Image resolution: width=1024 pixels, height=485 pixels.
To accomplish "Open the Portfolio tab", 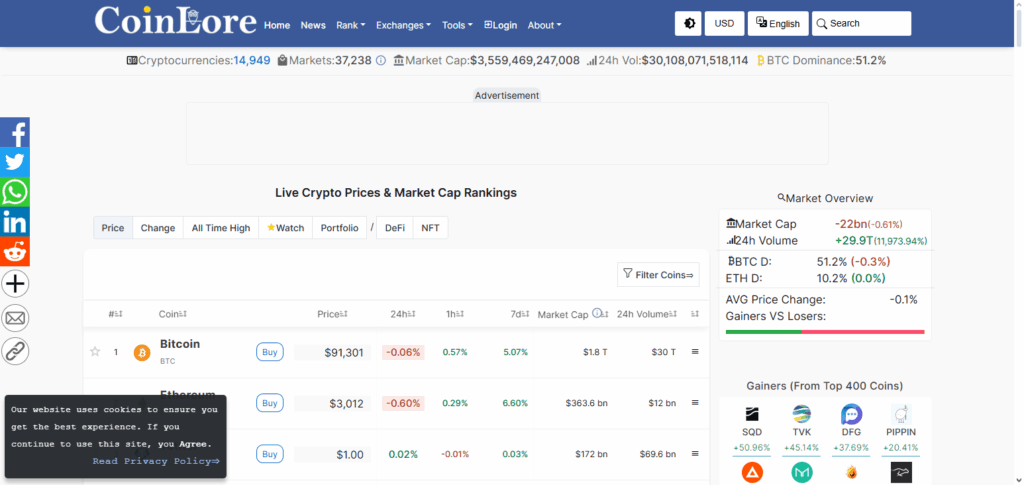I will point(340,228).
